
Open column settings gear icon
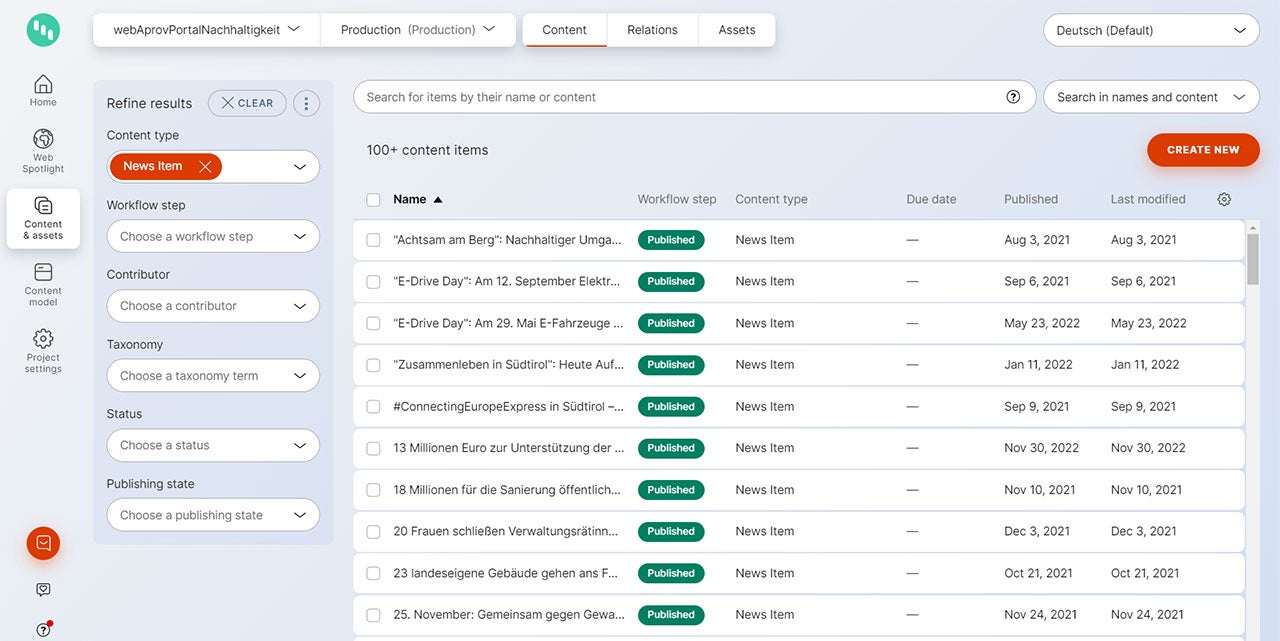tap(1224, 199)
